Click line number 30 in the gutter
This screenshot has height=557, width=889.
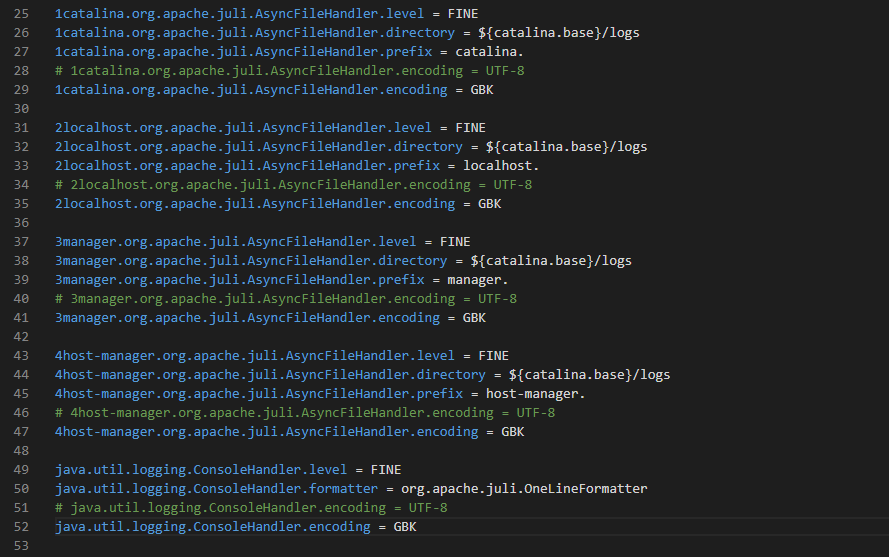pos(21,109)
